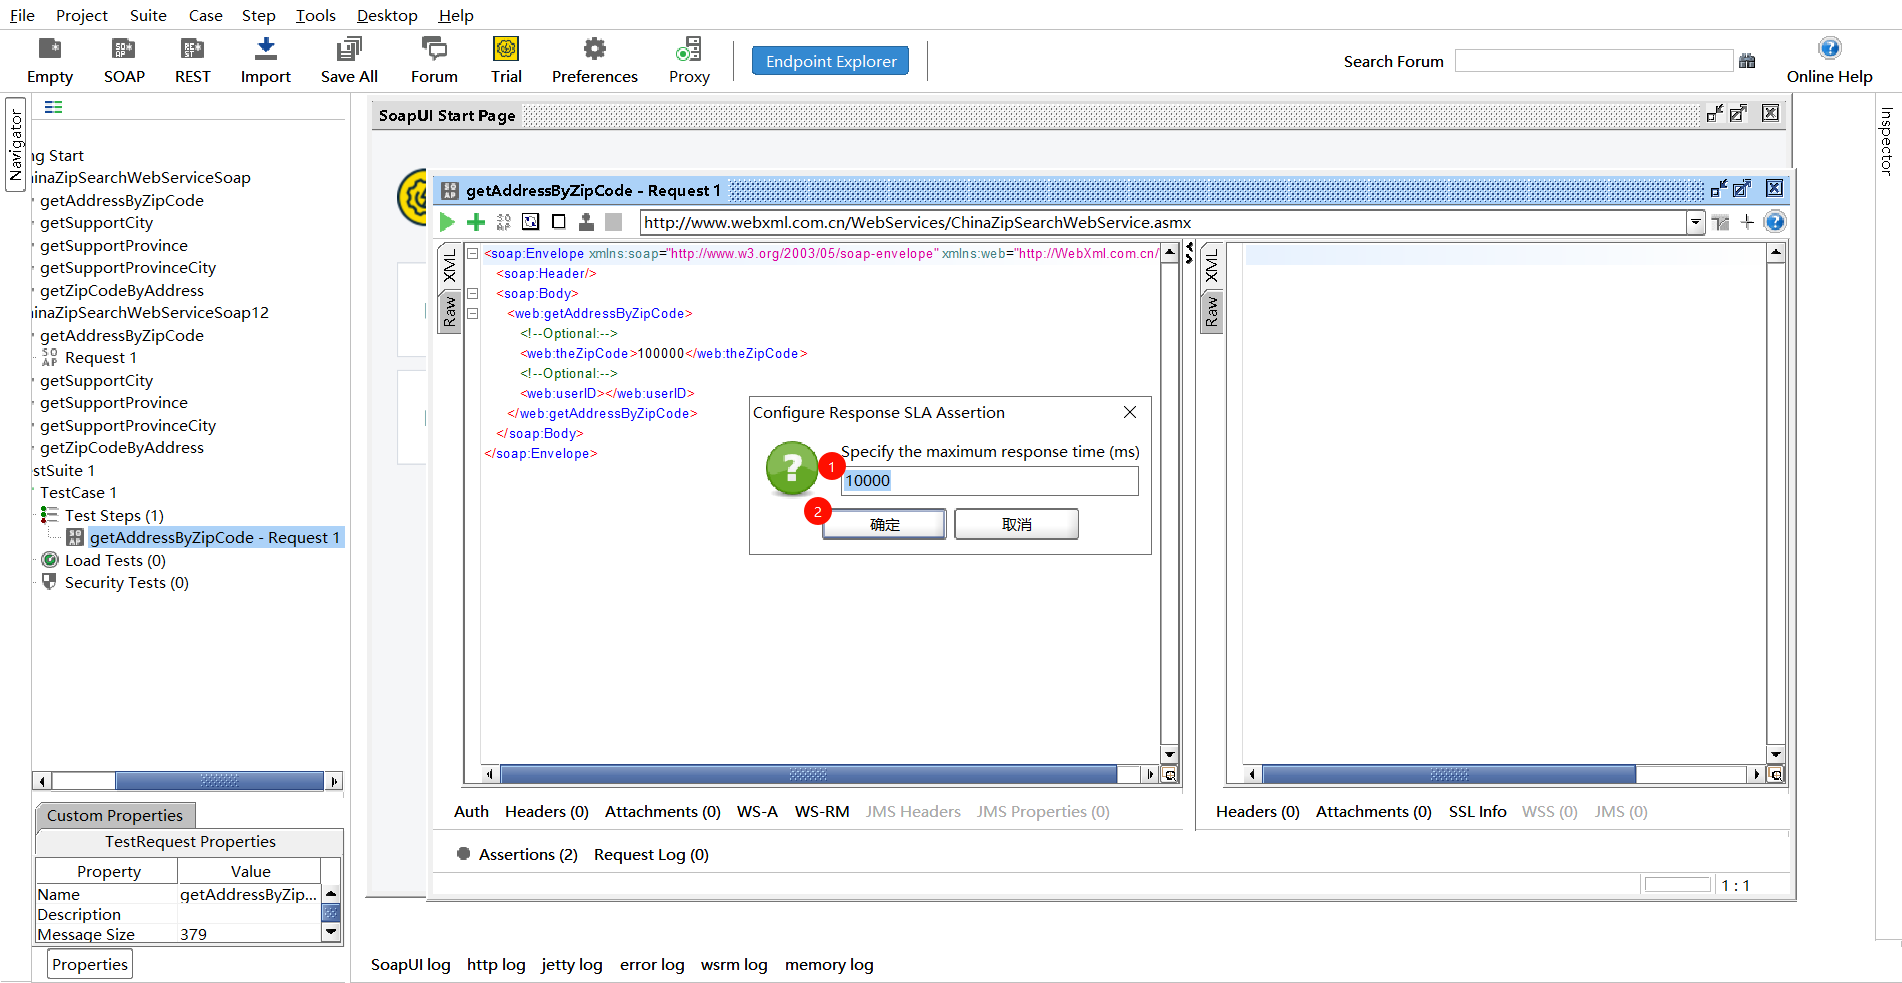Collapse the web:getAddressByZipCode XML node
The width and height of the screenshot is (1902, 983).
pyautogui.click(x=473, y=314)
